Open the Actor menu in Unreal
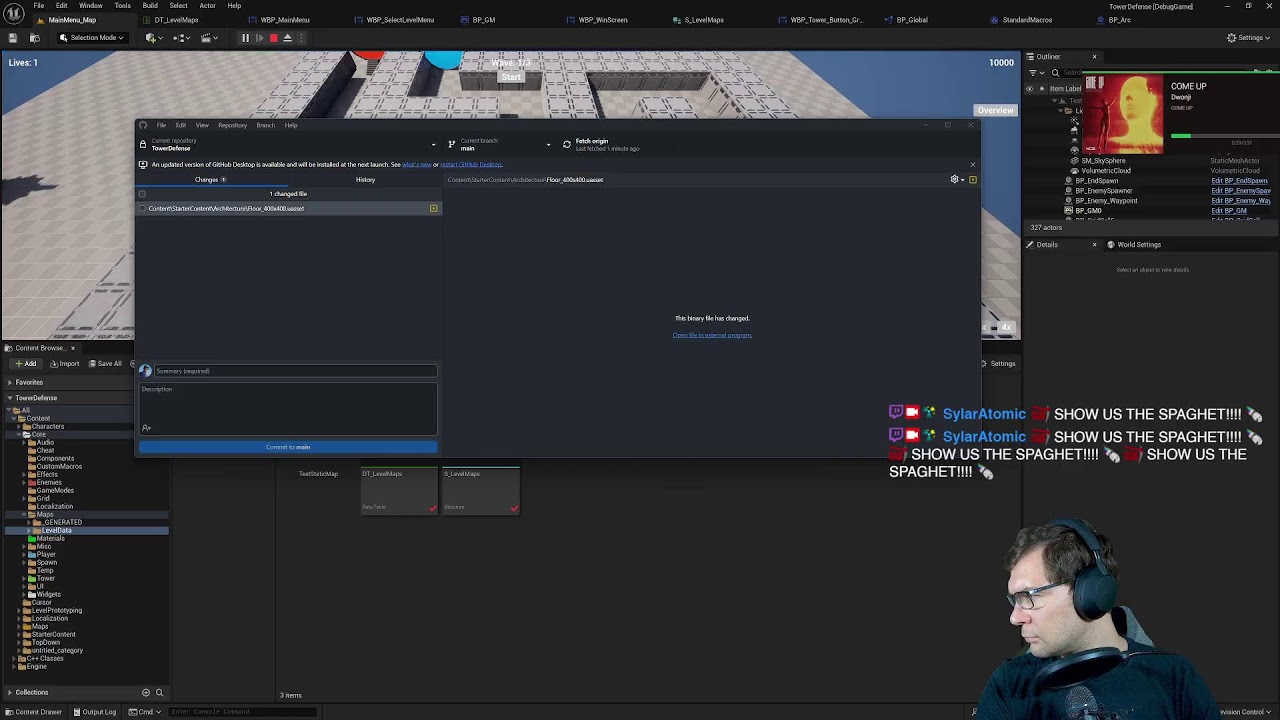 point(207,5)
